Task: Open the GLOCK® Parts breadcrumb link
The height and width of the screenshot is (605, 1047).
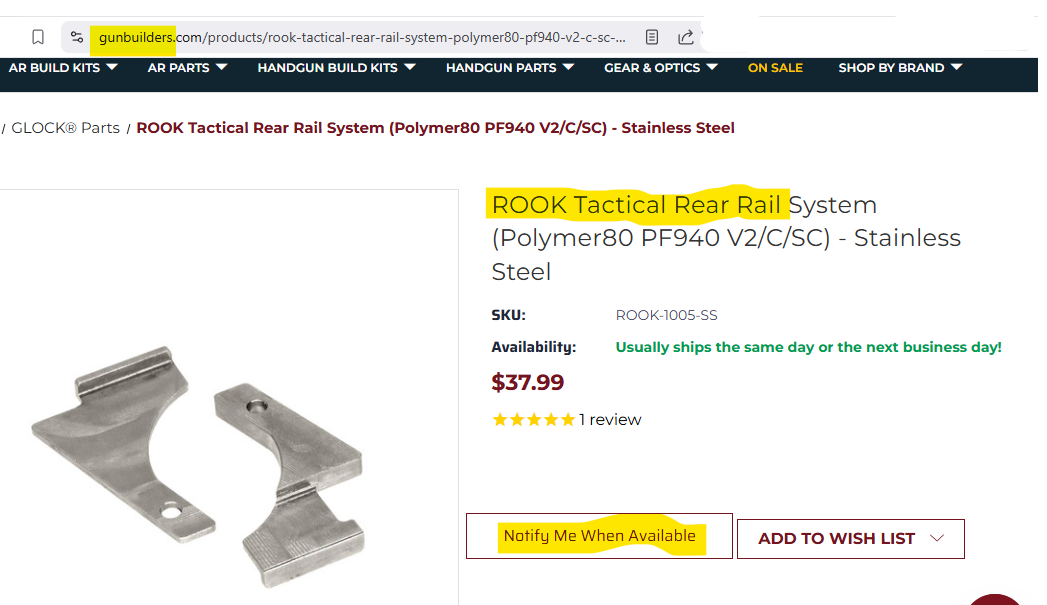Action: (x=65, y=128)
